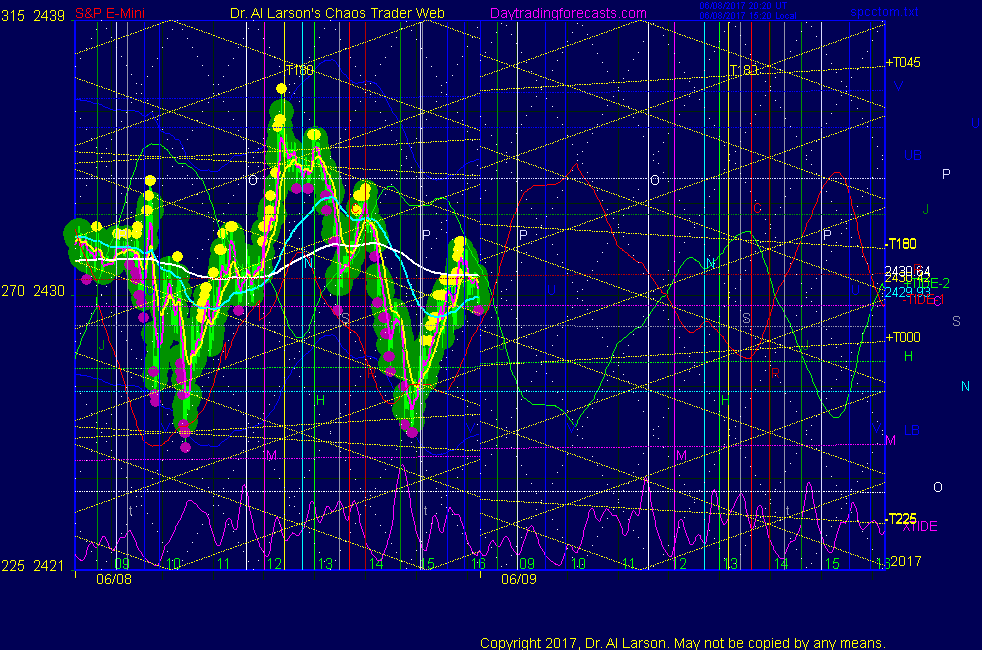Select the "+T045" line label
The height and width of the screenshot is (650, 982).
click(903, 62)
